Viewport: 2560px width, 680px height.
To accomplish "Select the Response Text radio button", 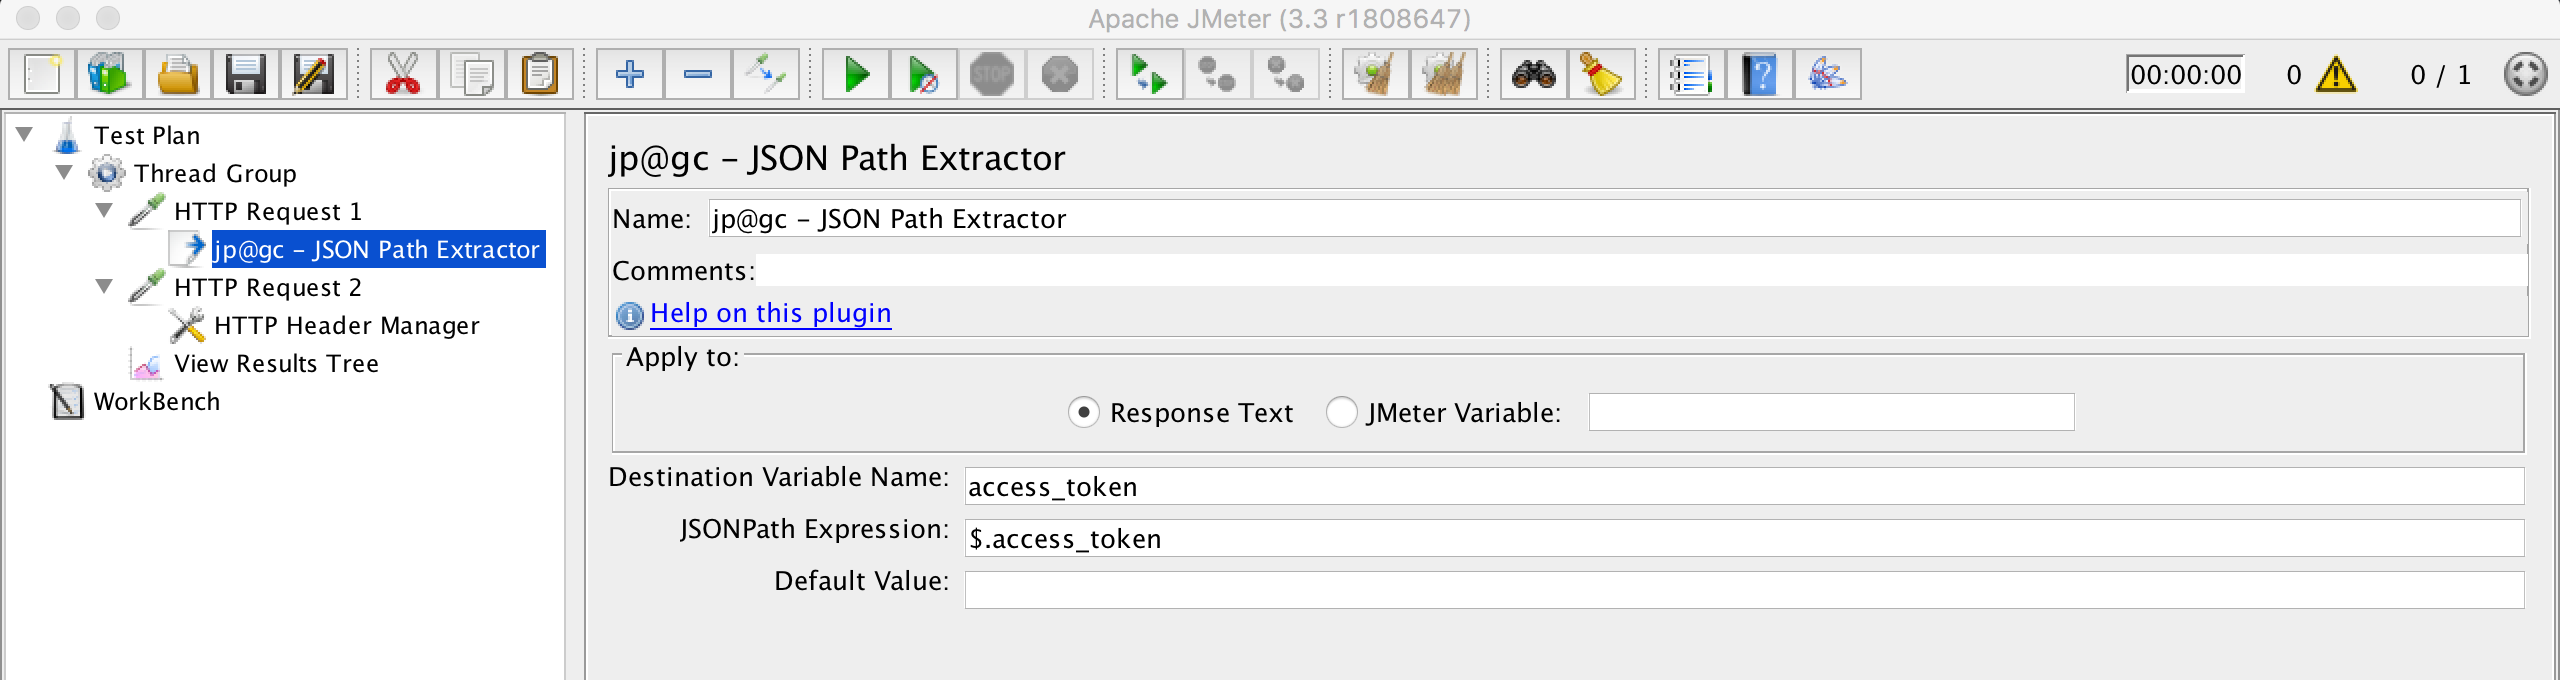I will (1084, 413).
